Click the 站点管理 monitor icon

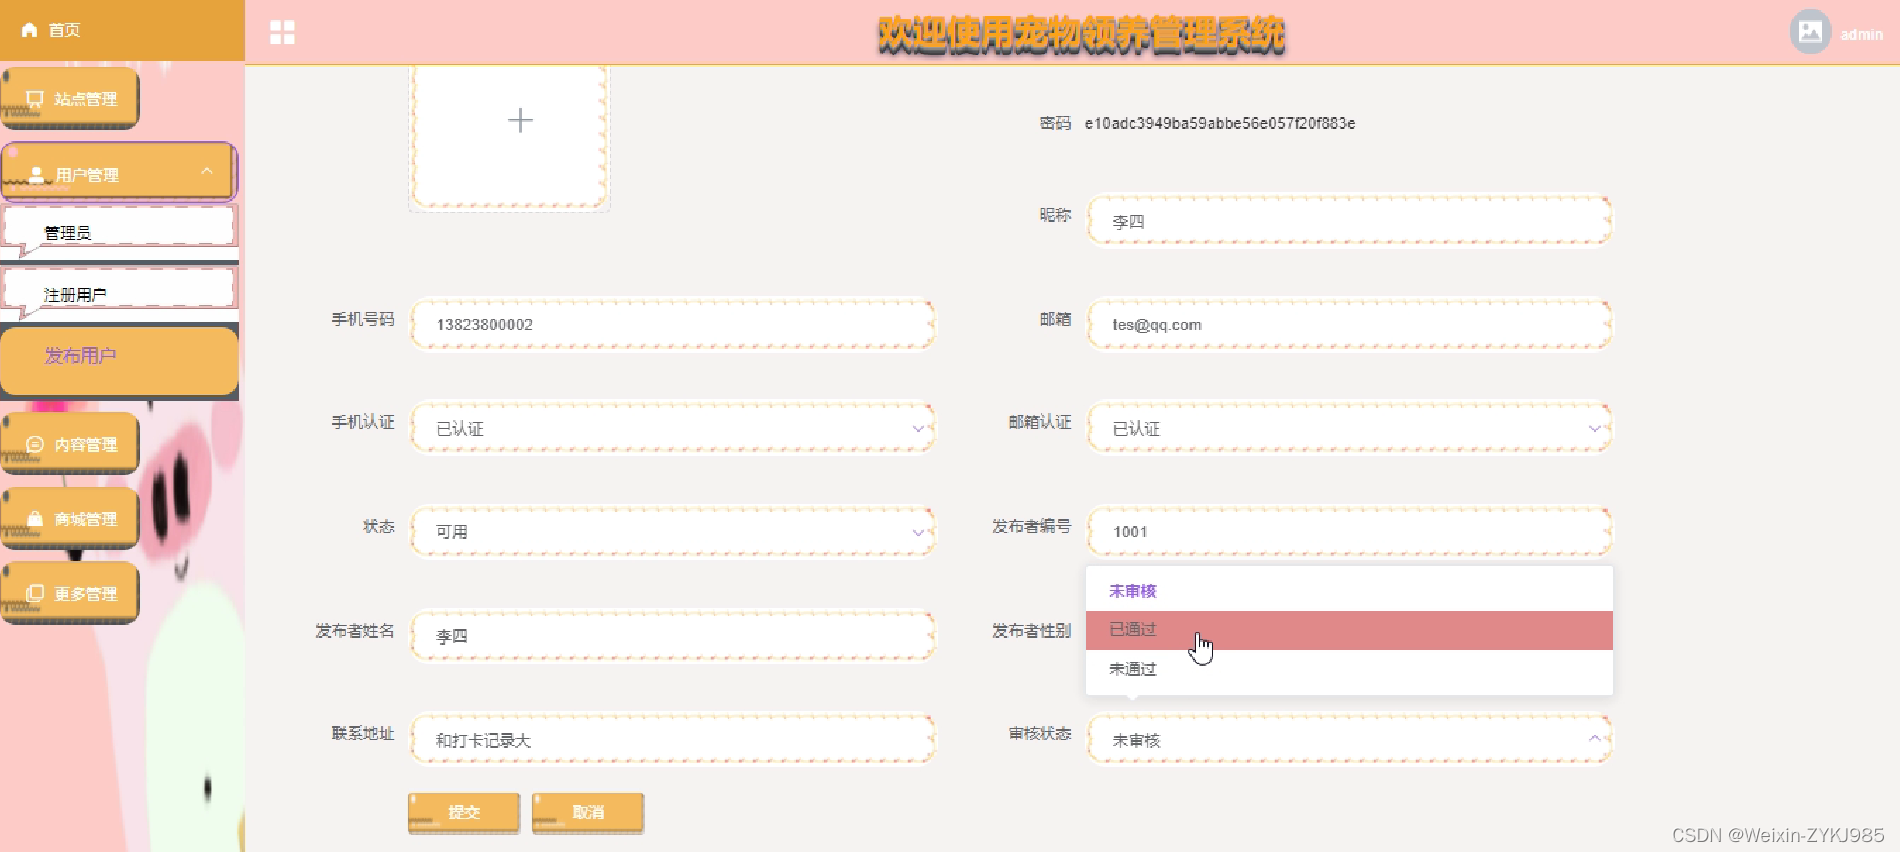click(35, 99)
